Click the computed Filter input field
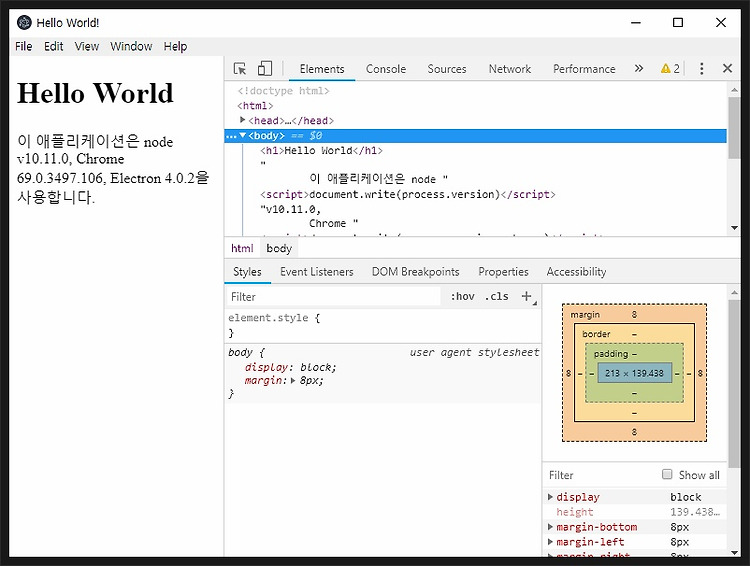 602,475
